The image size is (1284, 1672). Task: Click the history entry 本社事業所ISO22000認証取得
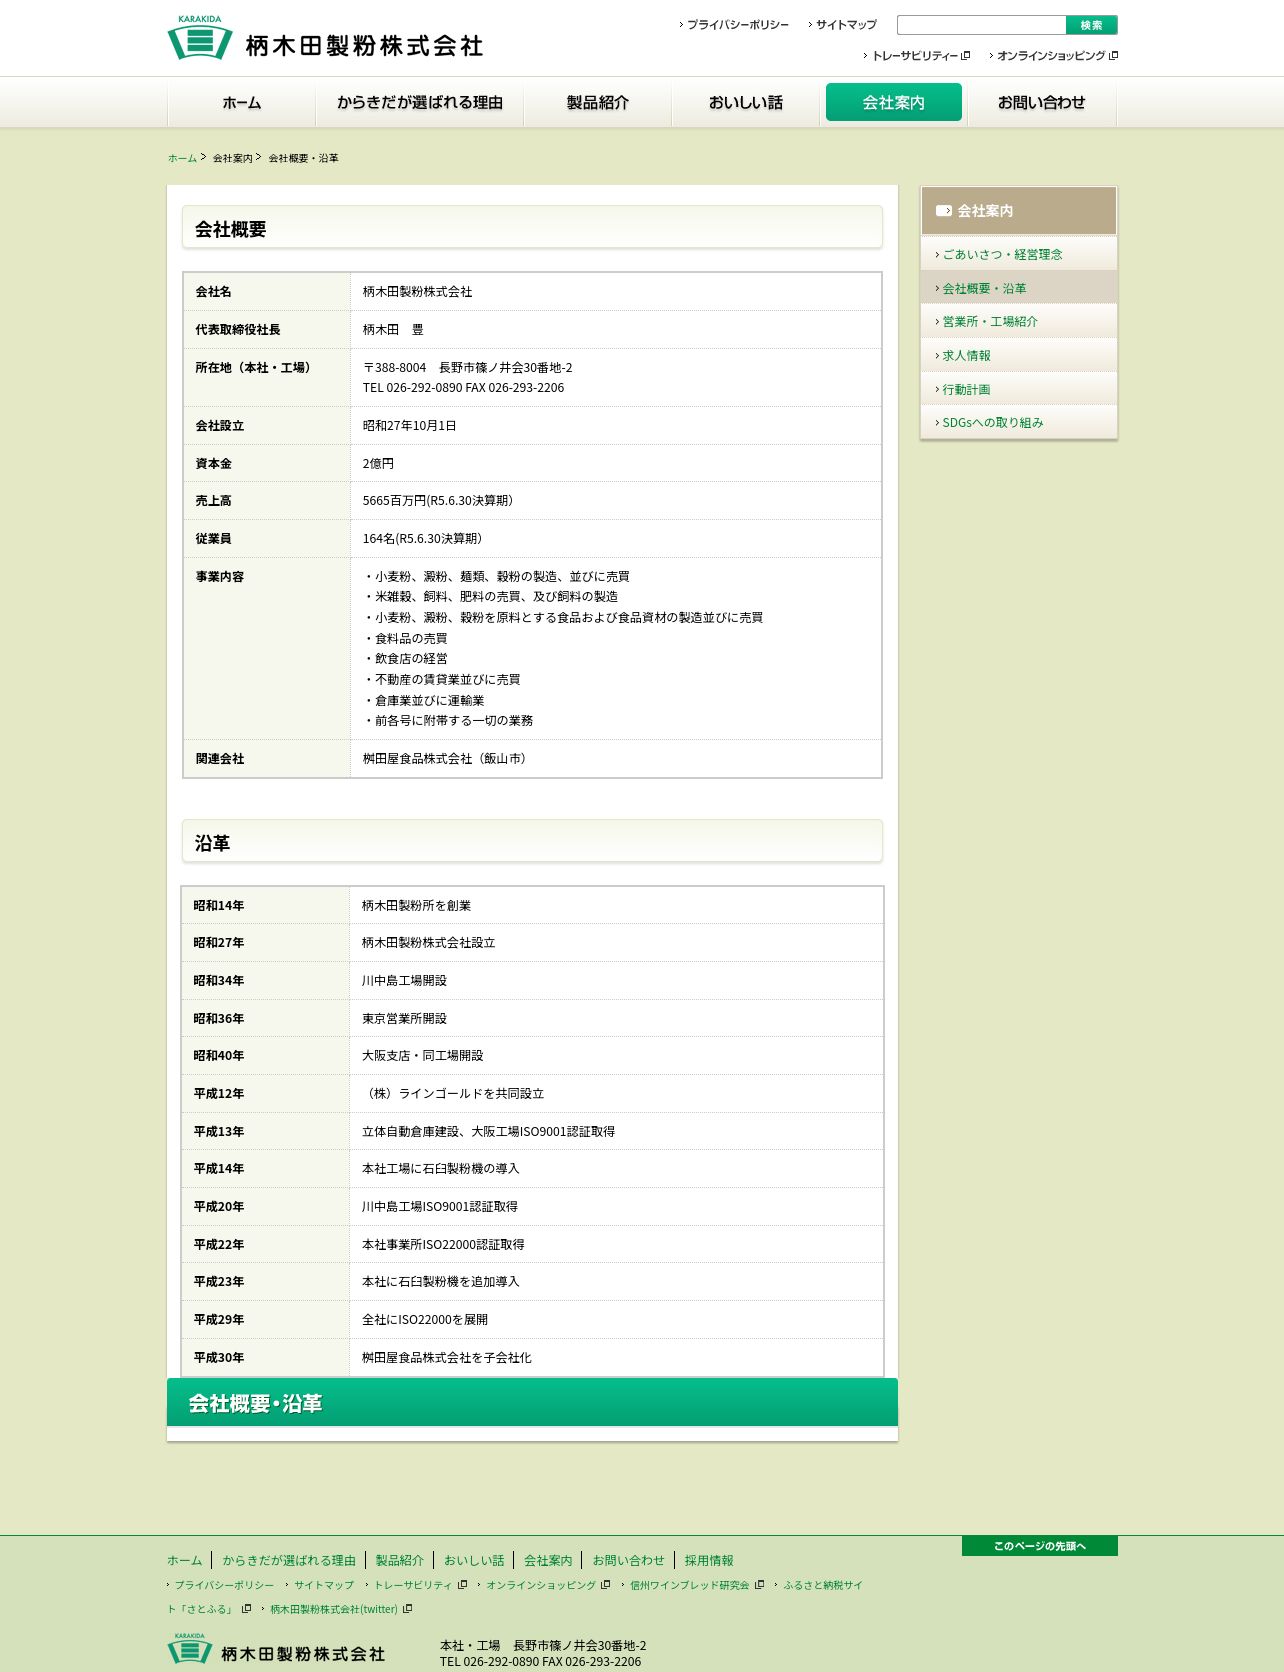(x=443, y=1245)
